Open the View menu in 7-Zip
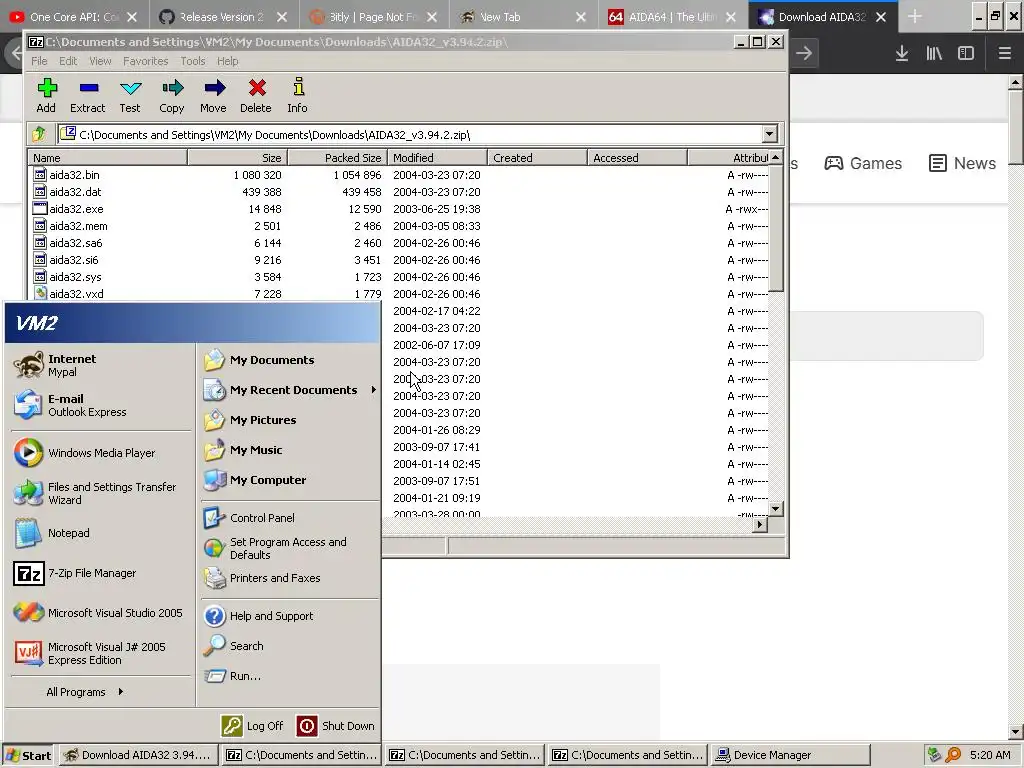 pyautogui.click(x=100, y=61)
